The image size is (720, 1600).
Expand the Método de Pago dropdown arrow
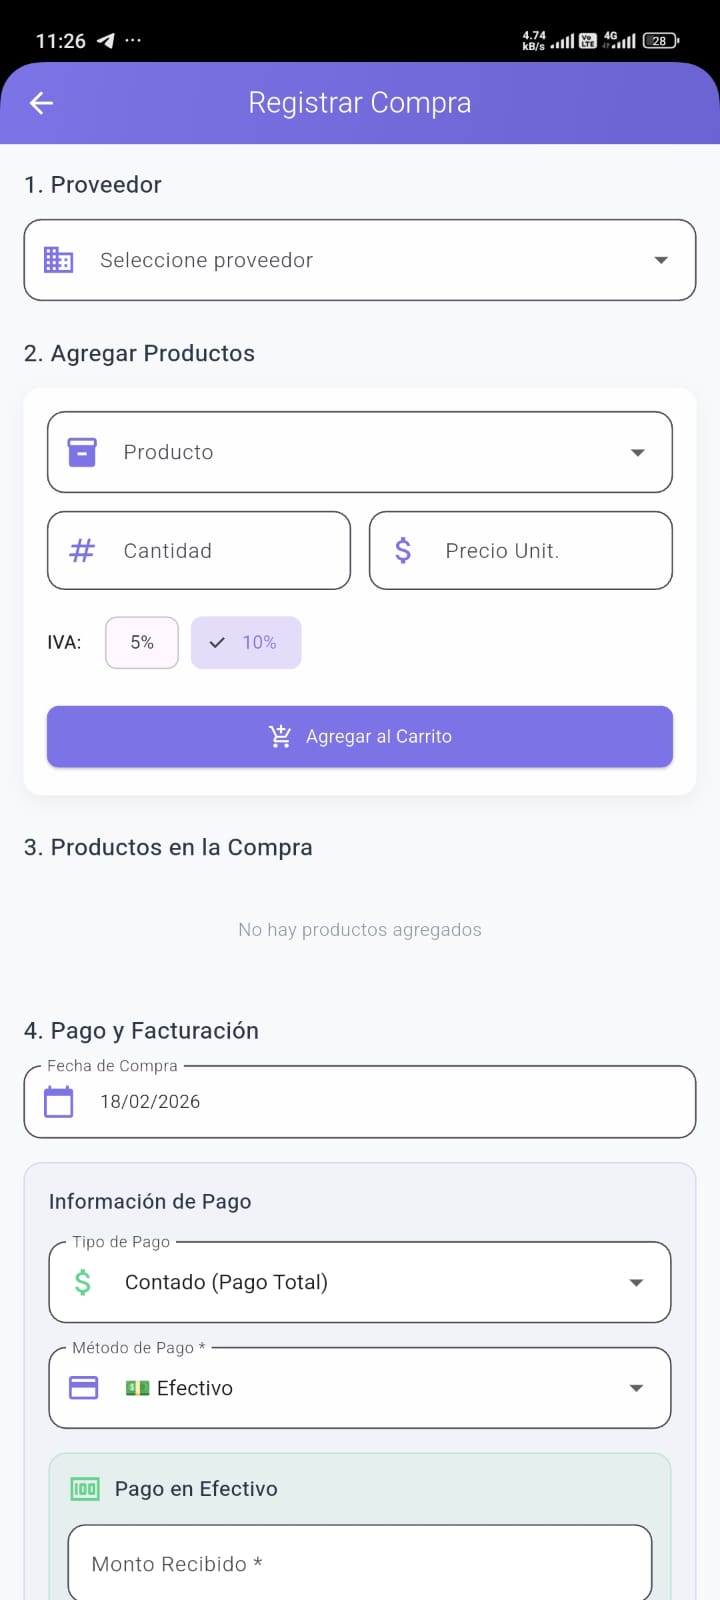(636, 1388)
